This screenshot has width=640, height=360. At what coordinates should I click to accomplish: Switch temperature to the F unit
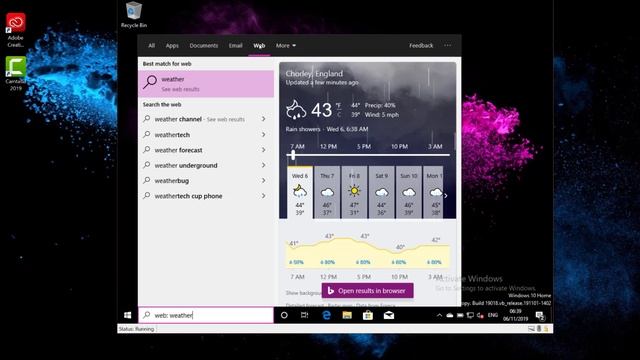(338, 105)
